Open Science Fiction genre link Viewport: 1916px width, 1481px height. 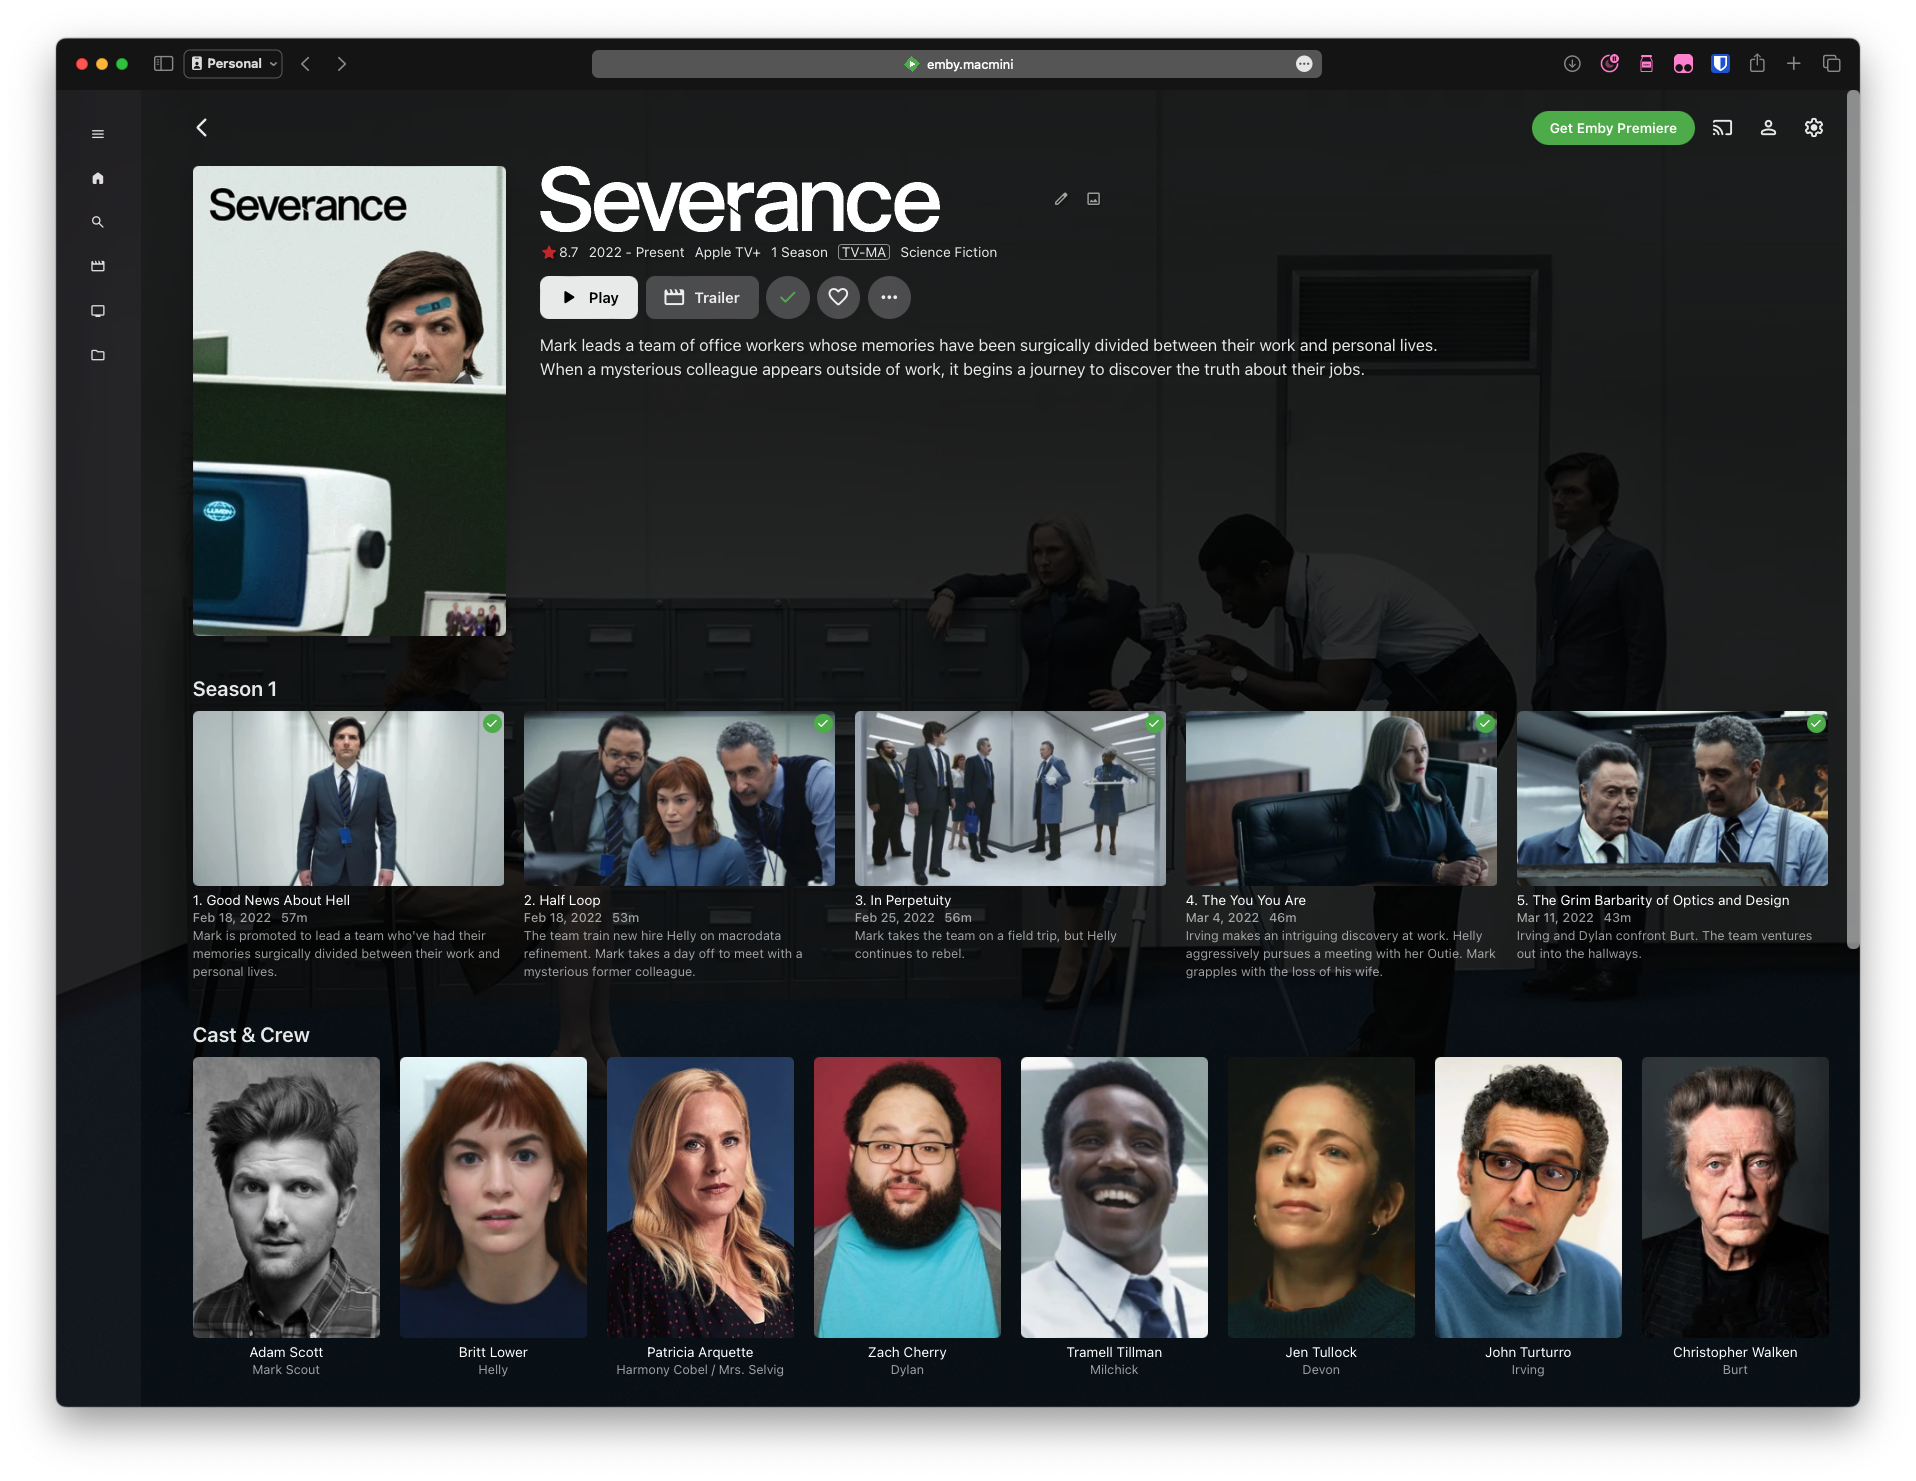coord(948,252)
